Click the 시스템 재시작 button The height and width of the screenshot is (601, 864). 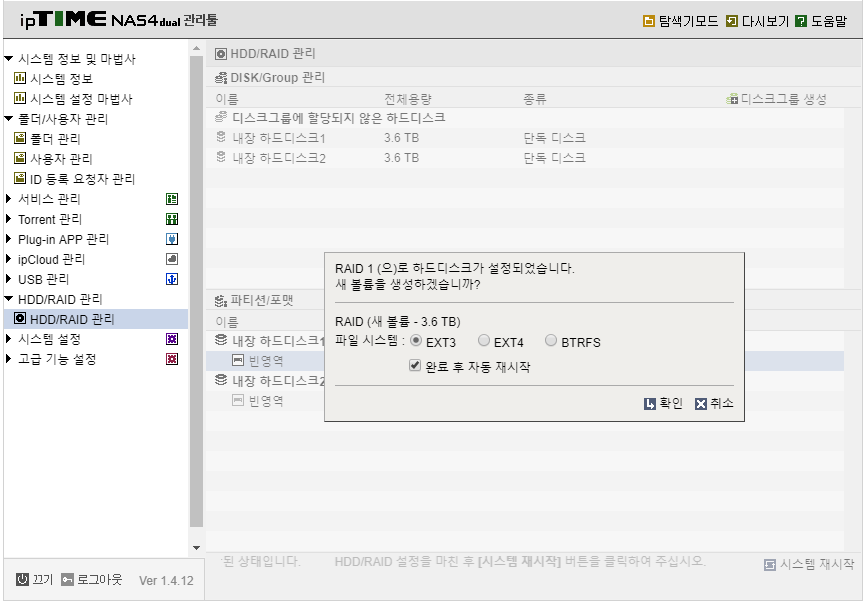coord(809,564)
